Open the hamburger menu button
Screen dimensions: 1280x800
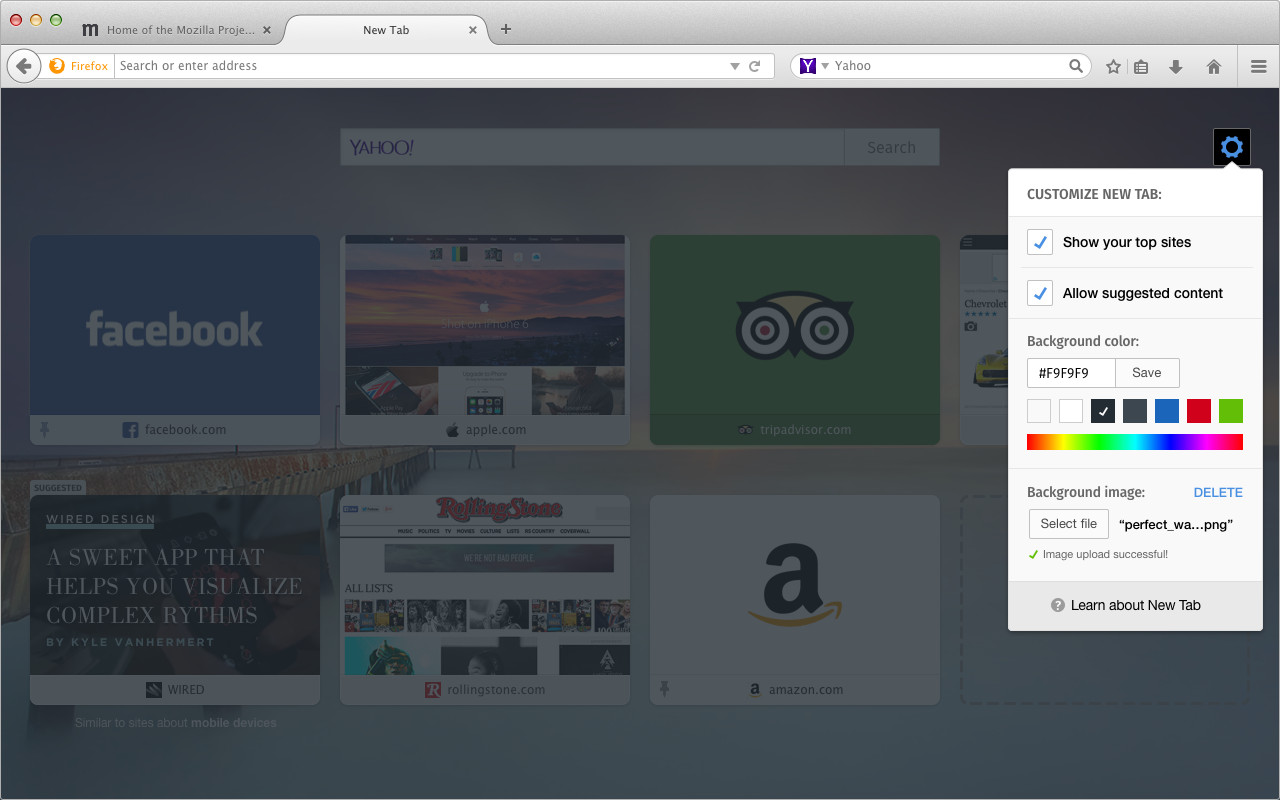[x=1259, y=66]
